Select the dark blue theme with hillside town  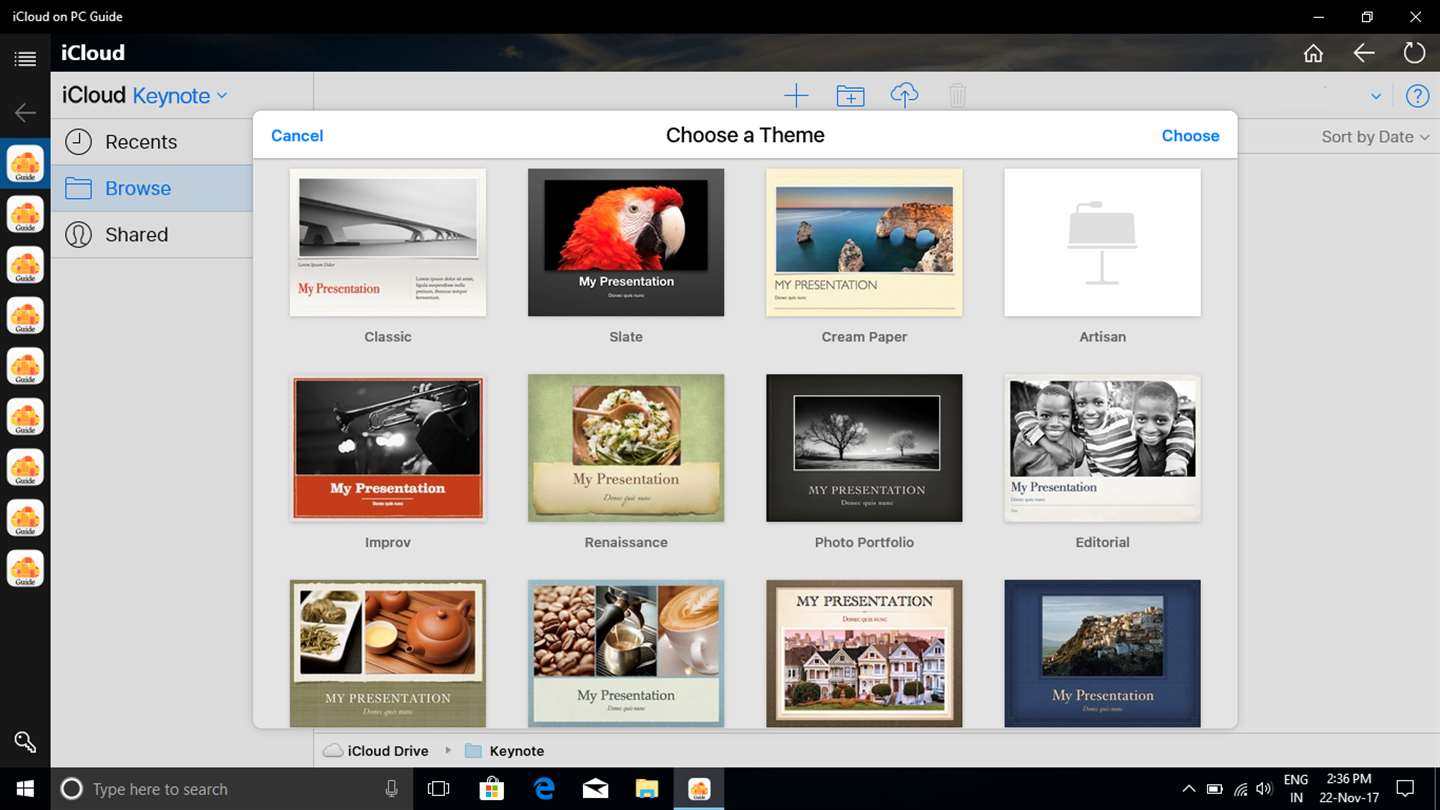click(x=1102, y=653)
